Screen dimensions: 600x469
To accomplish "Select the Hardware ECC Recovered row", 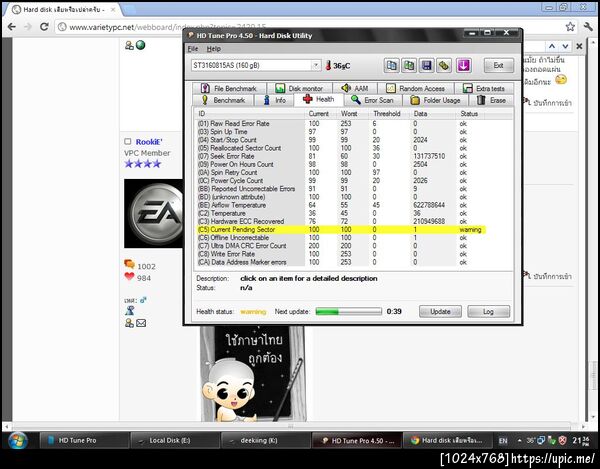I will [341, 221].
